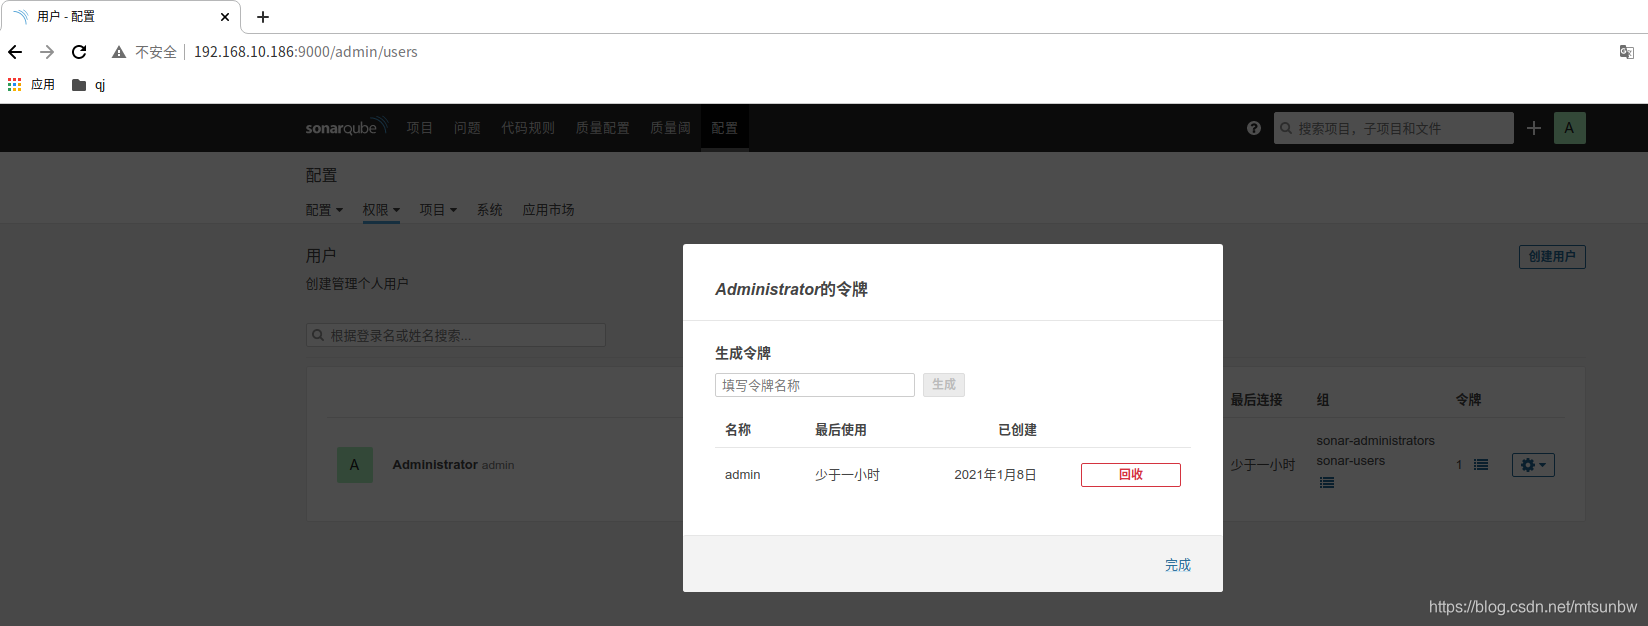Click the sonar-users group text
1648x626 pixels.
pyautogui.click(x=1351, y=461)
